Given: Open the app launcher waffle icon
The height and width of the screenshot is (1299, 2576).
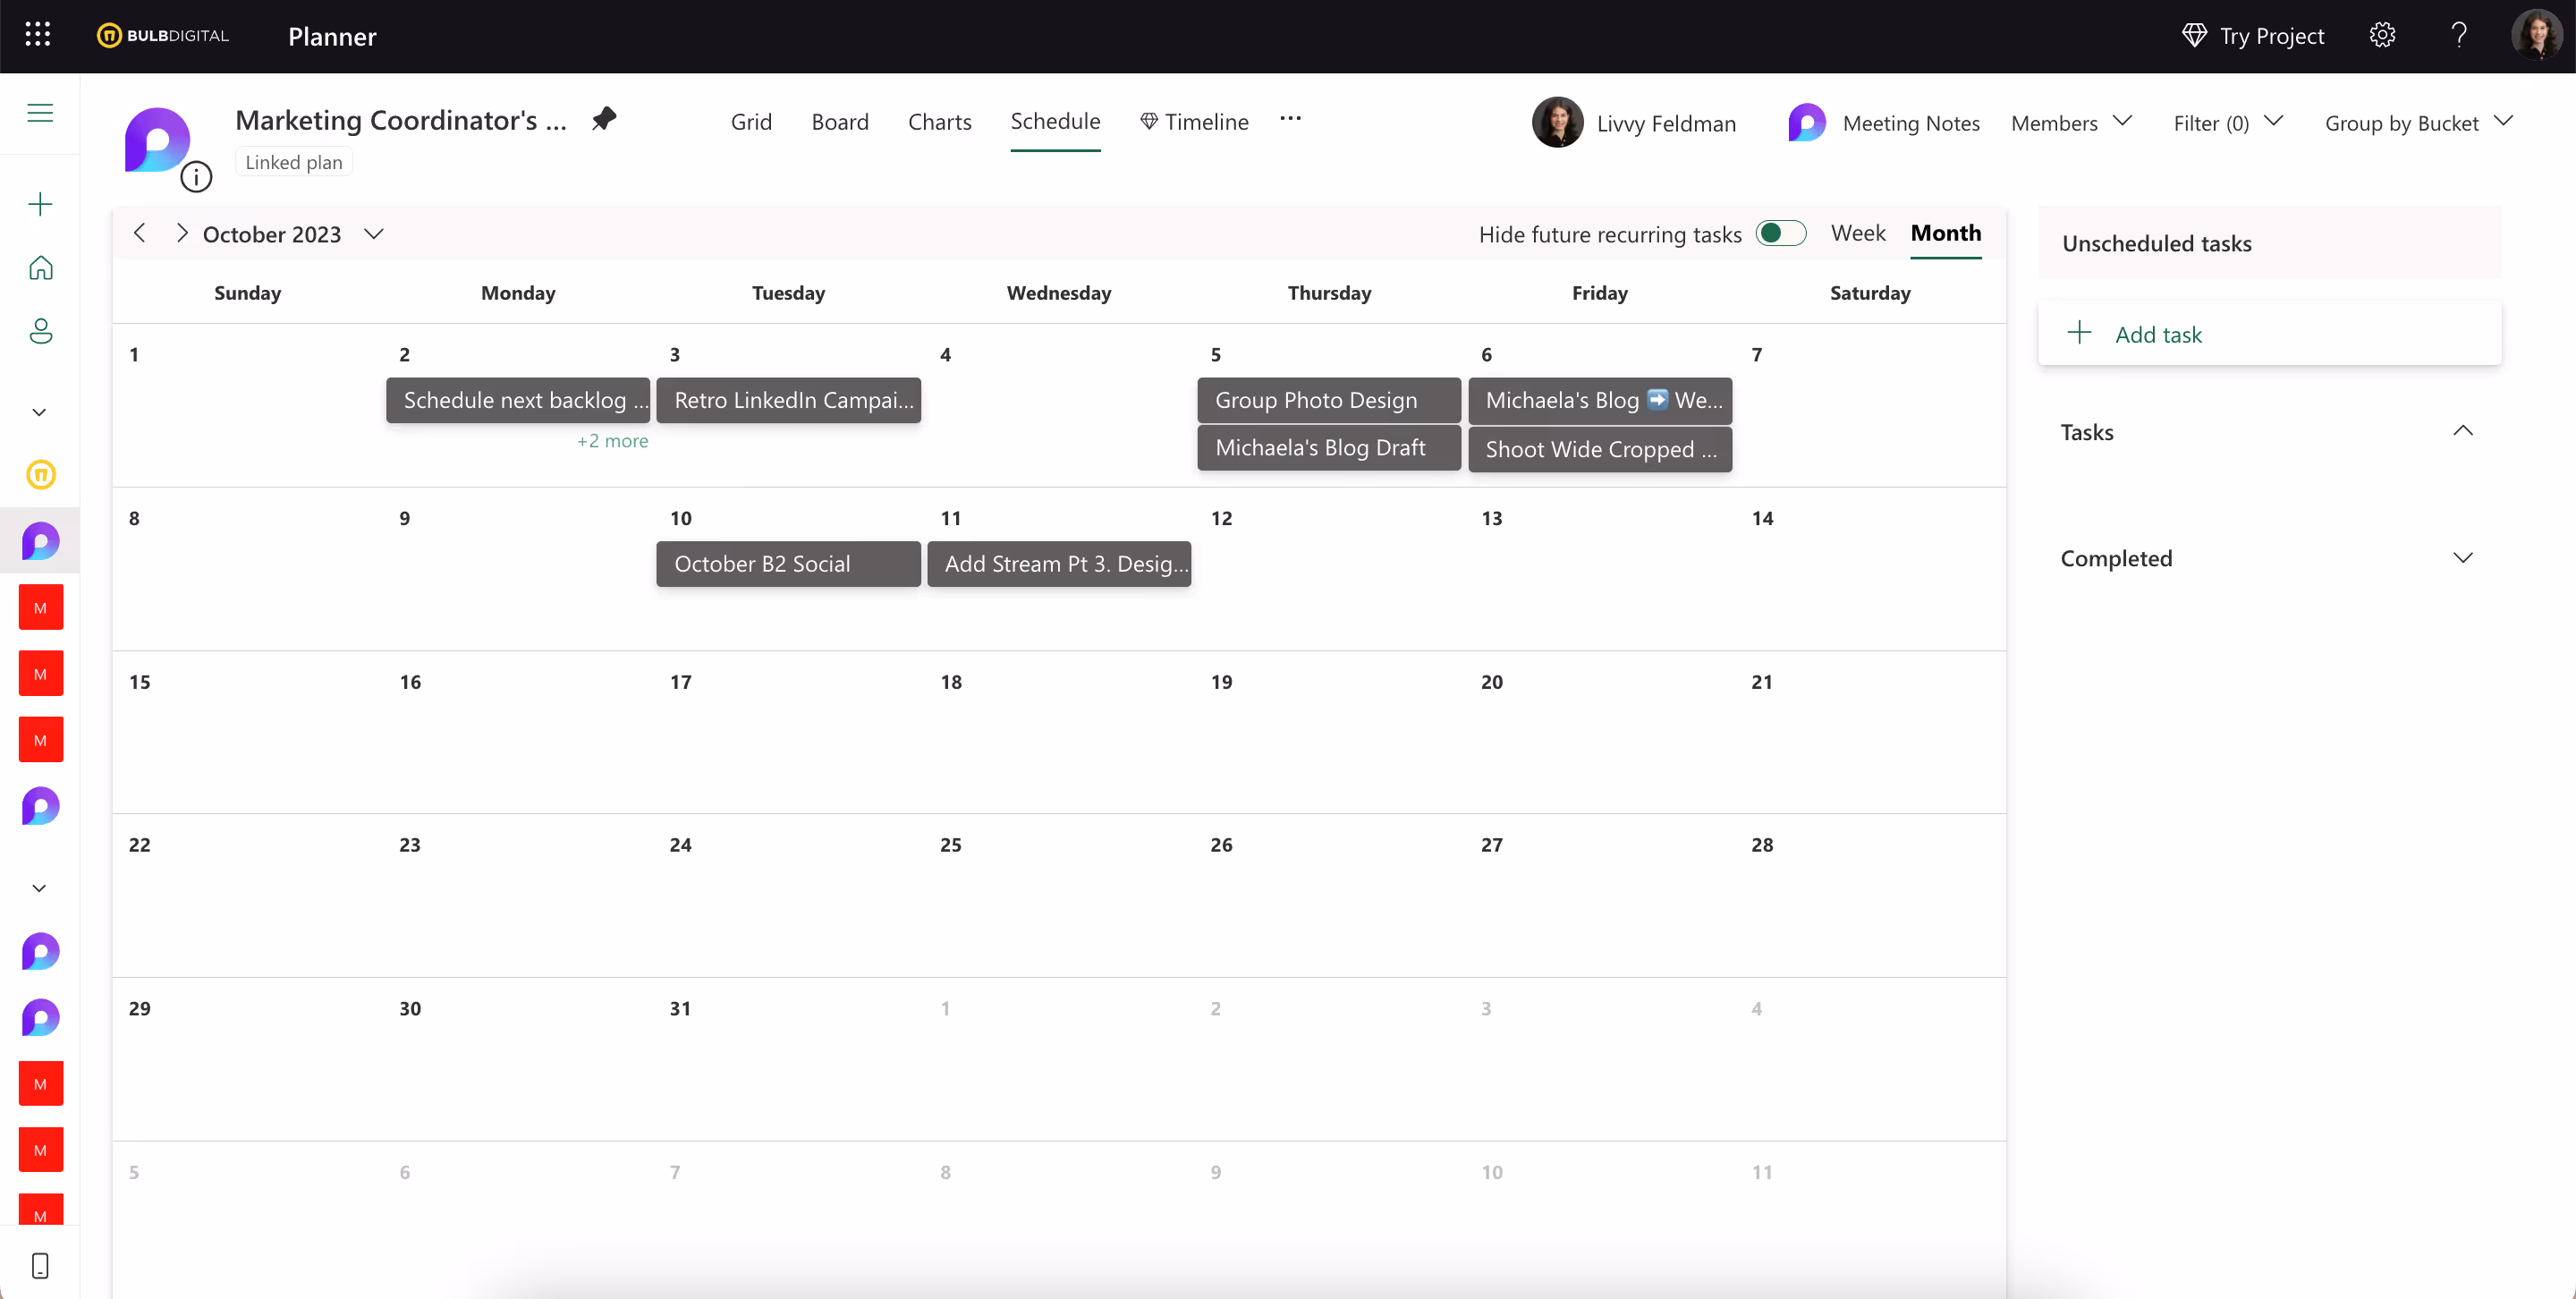Looking at the screenshot, I should click(38, 35).
